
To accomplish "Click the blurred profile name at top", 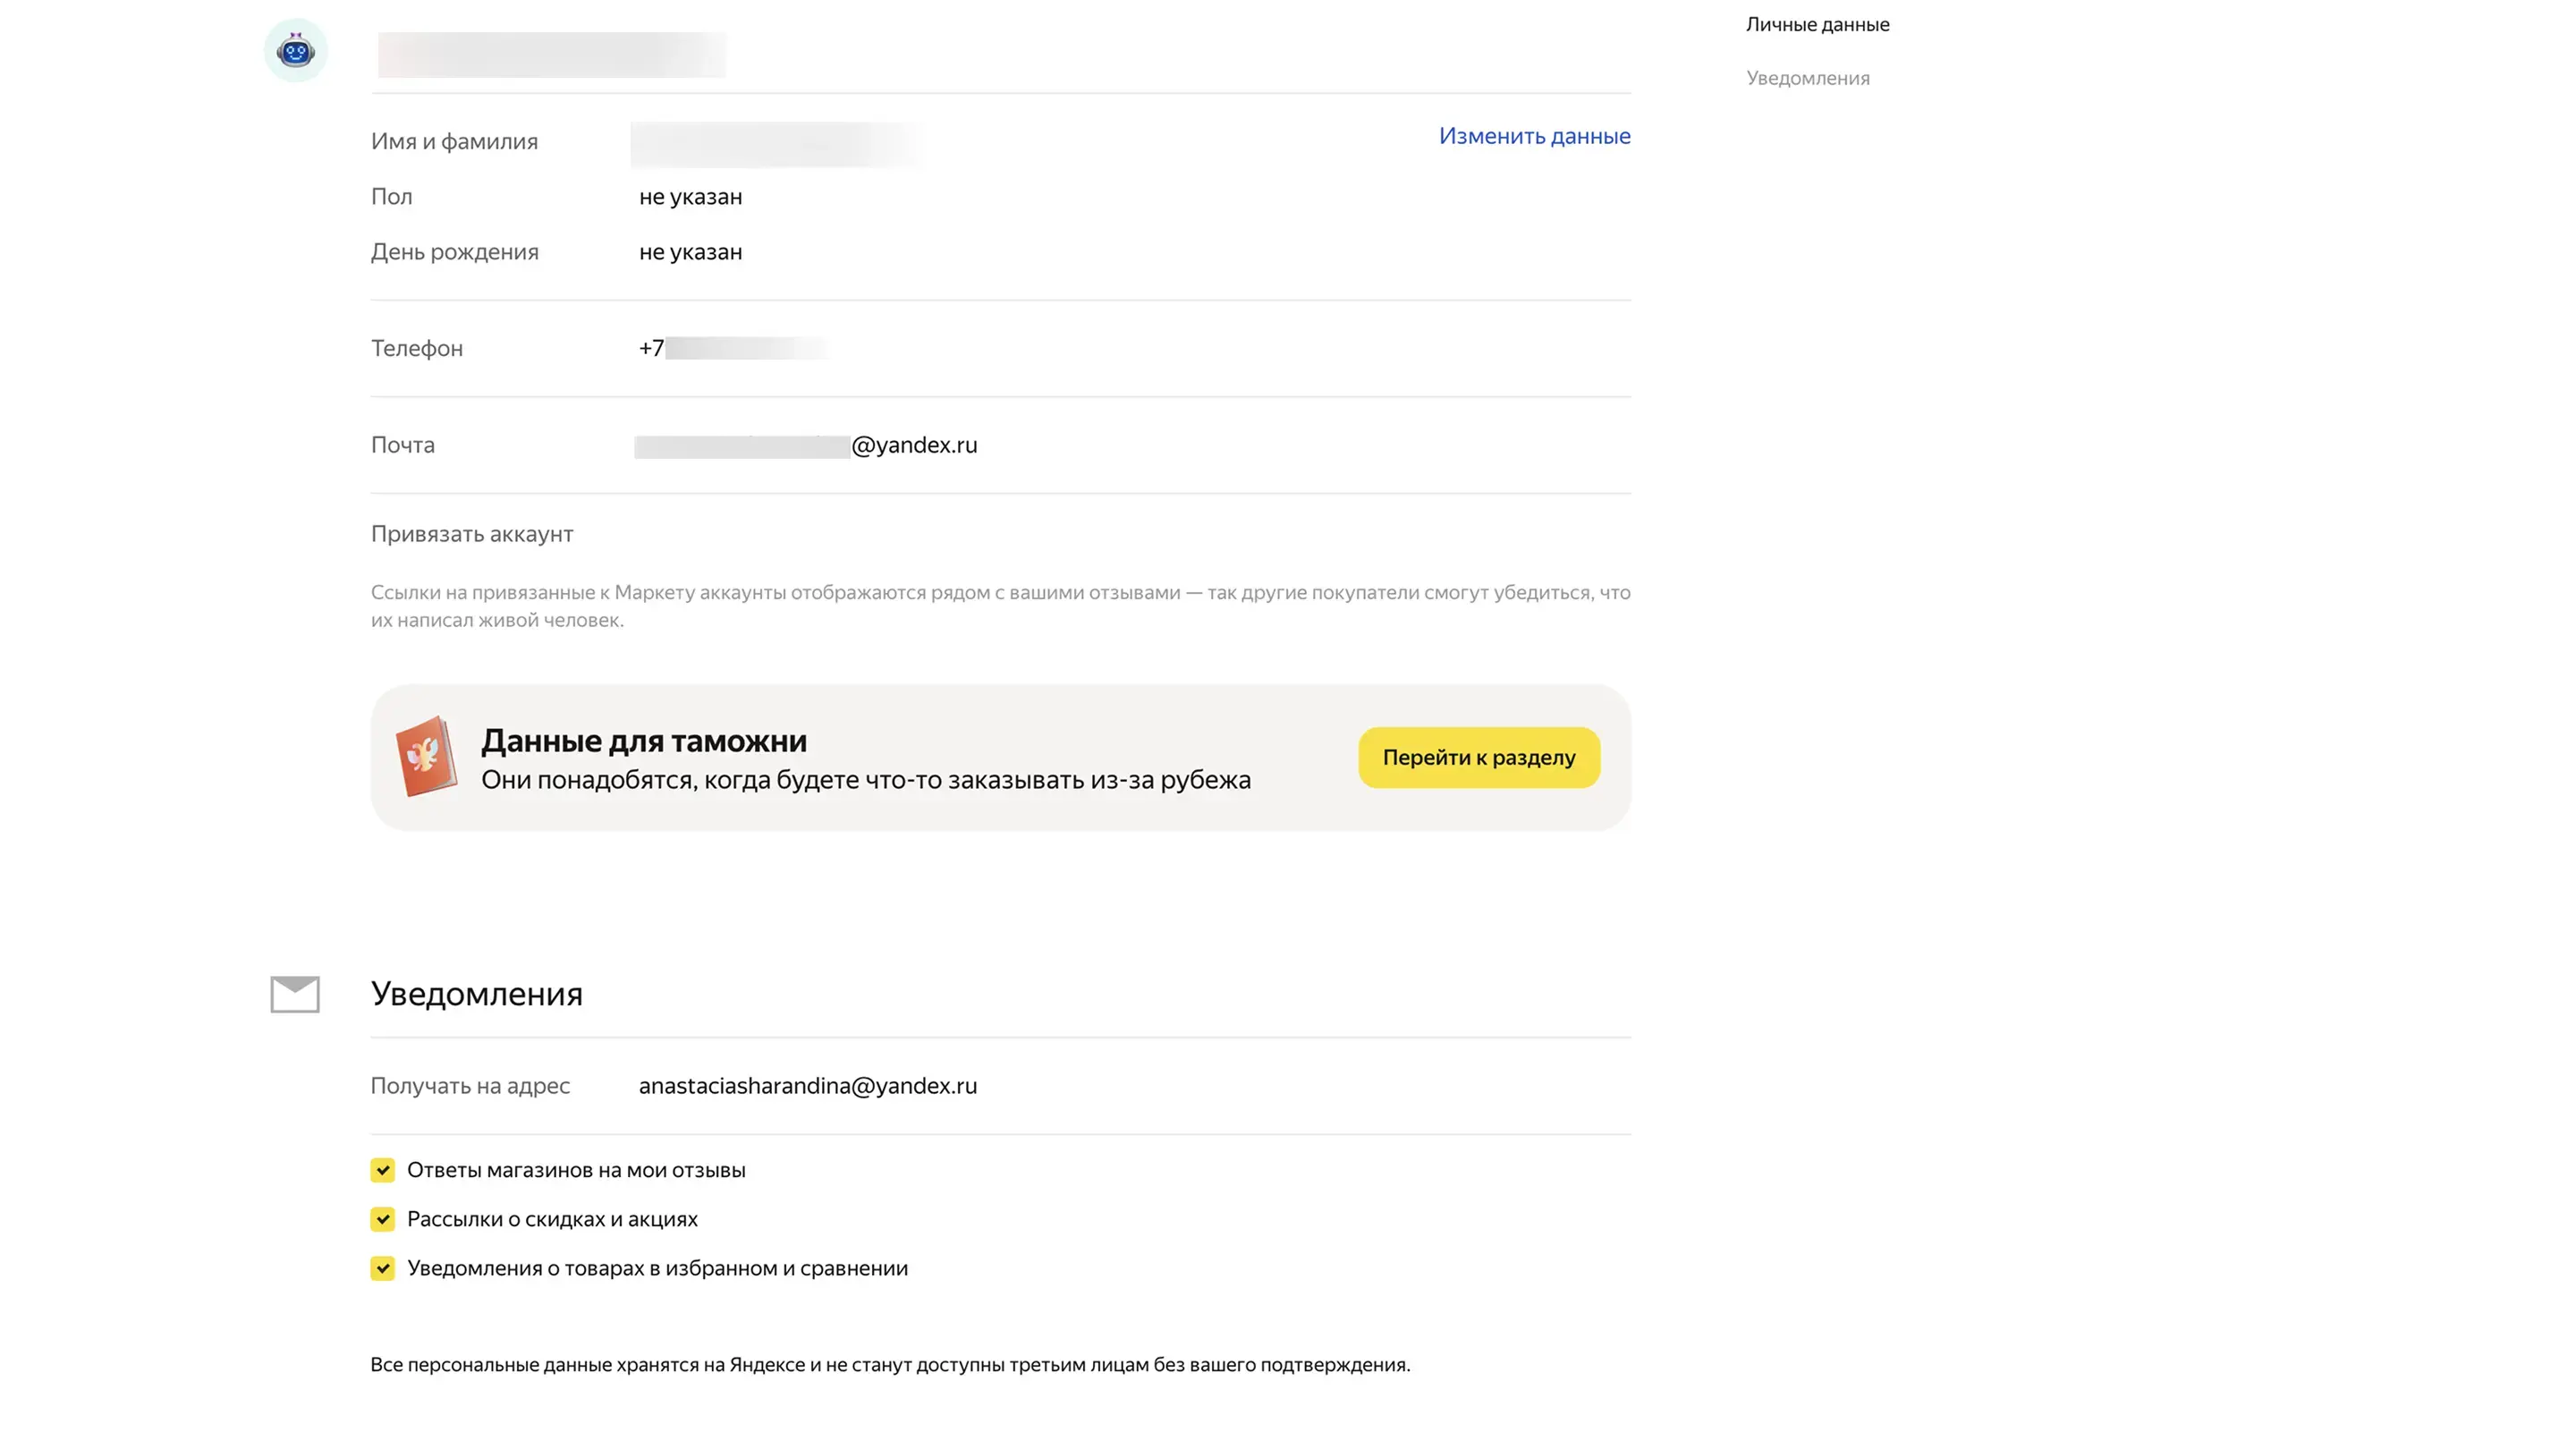I will 551,54.
